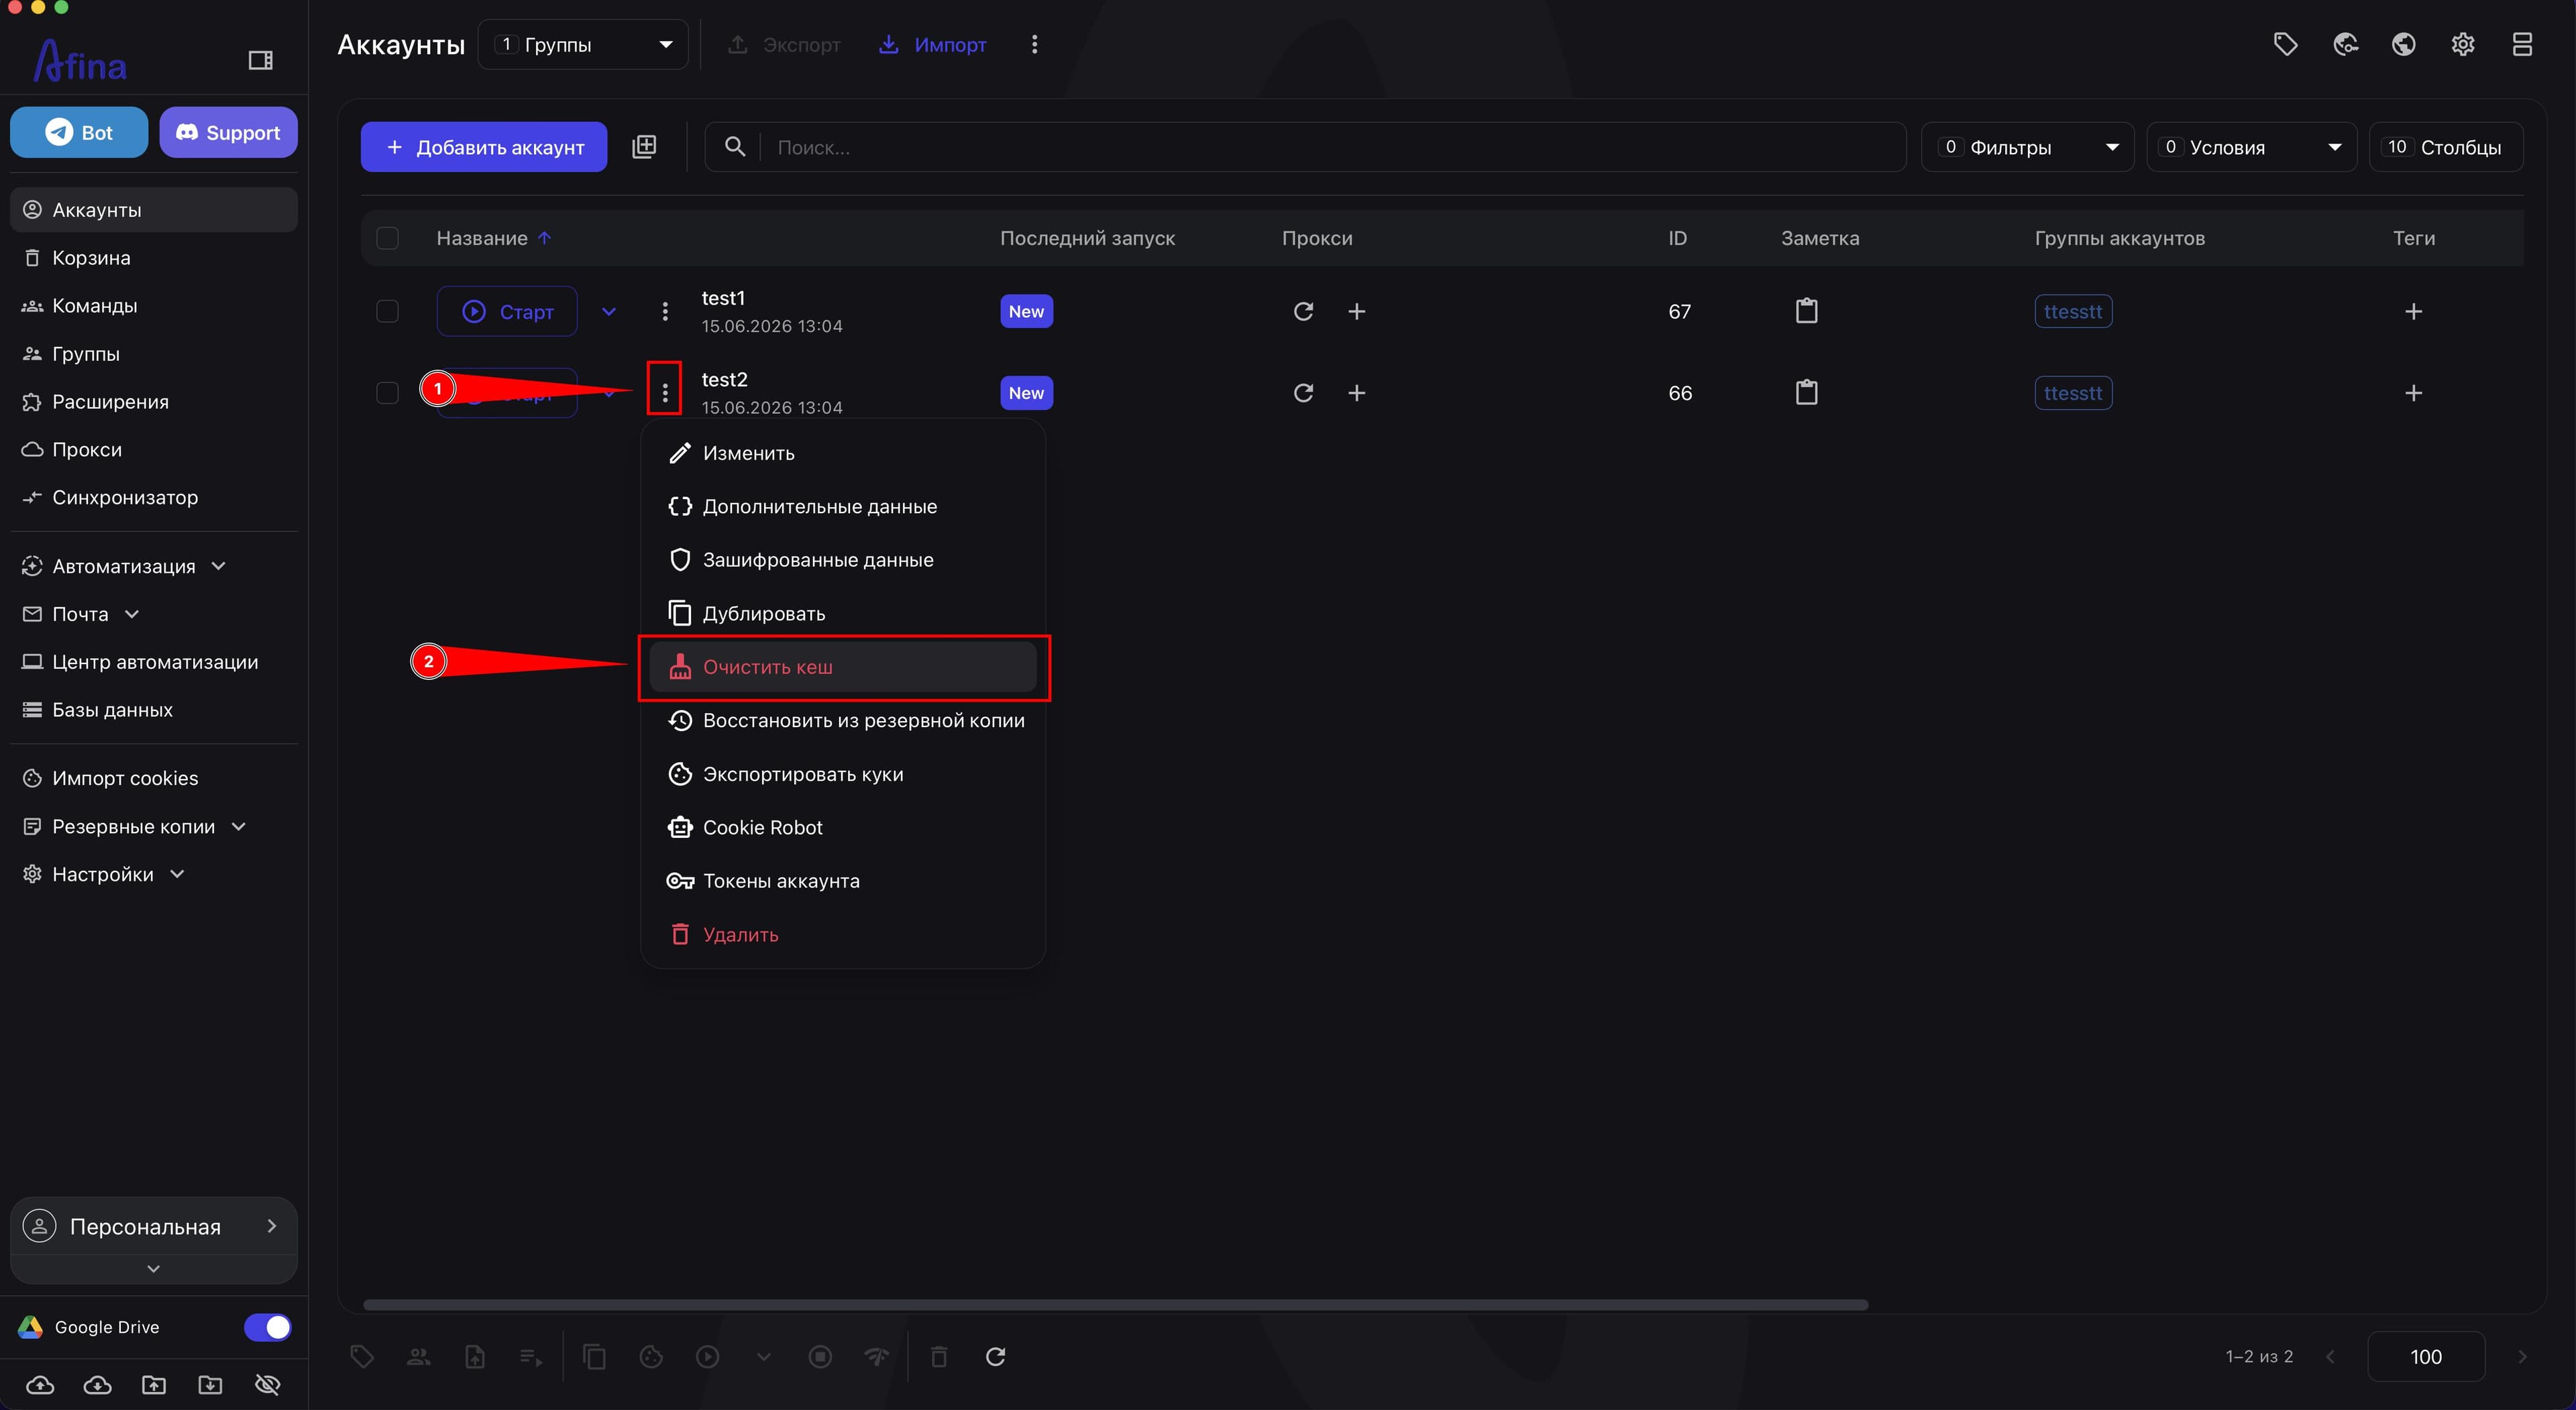Choose Дублировать from context menu
This screenshot has width=2576, height=1410.
tap(843, 613)
